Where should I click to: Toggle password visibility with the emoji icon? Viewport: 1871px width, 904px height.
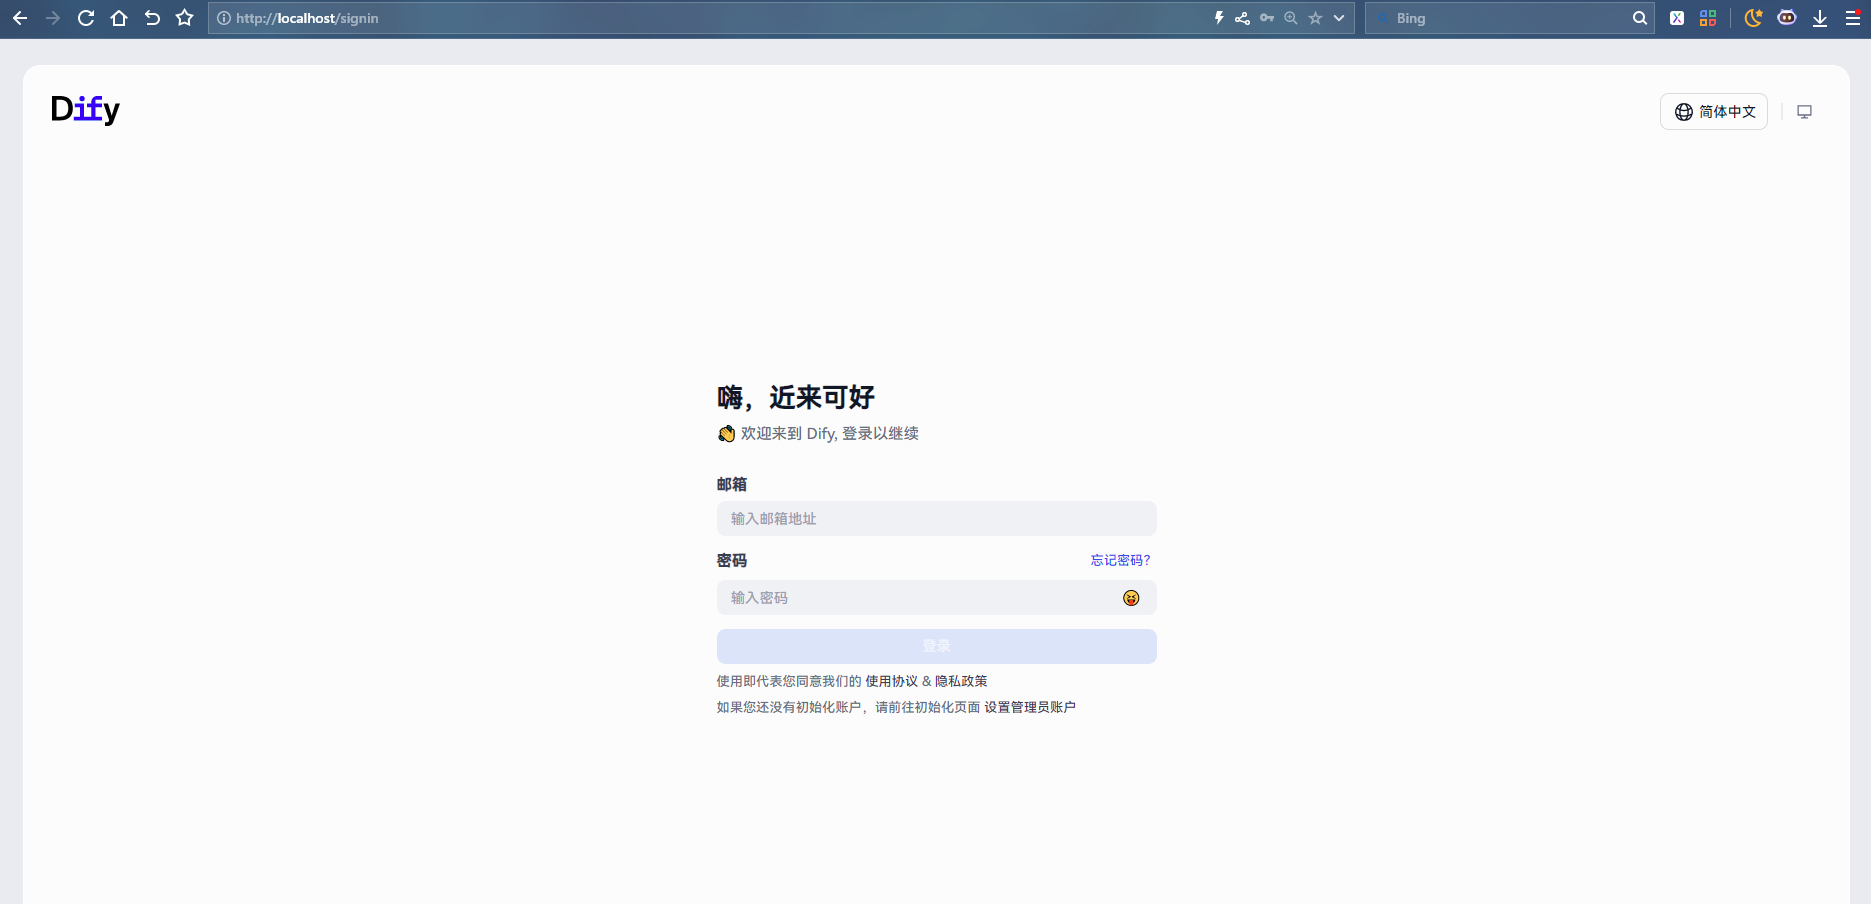[1131, 598]
